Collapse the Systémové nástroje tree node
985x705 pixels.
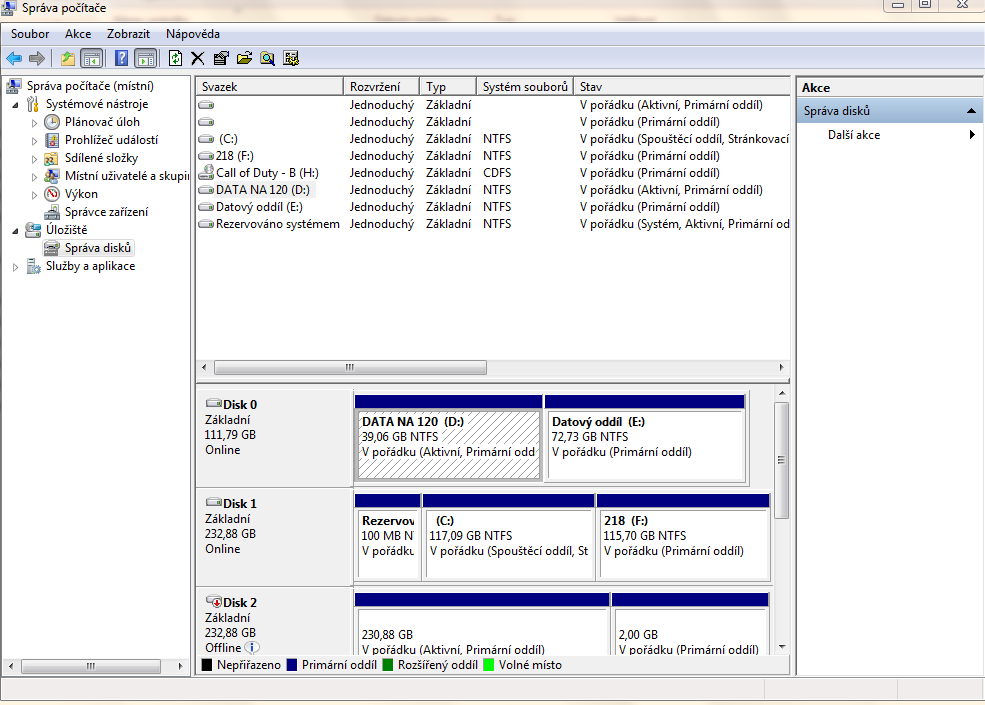15,104
